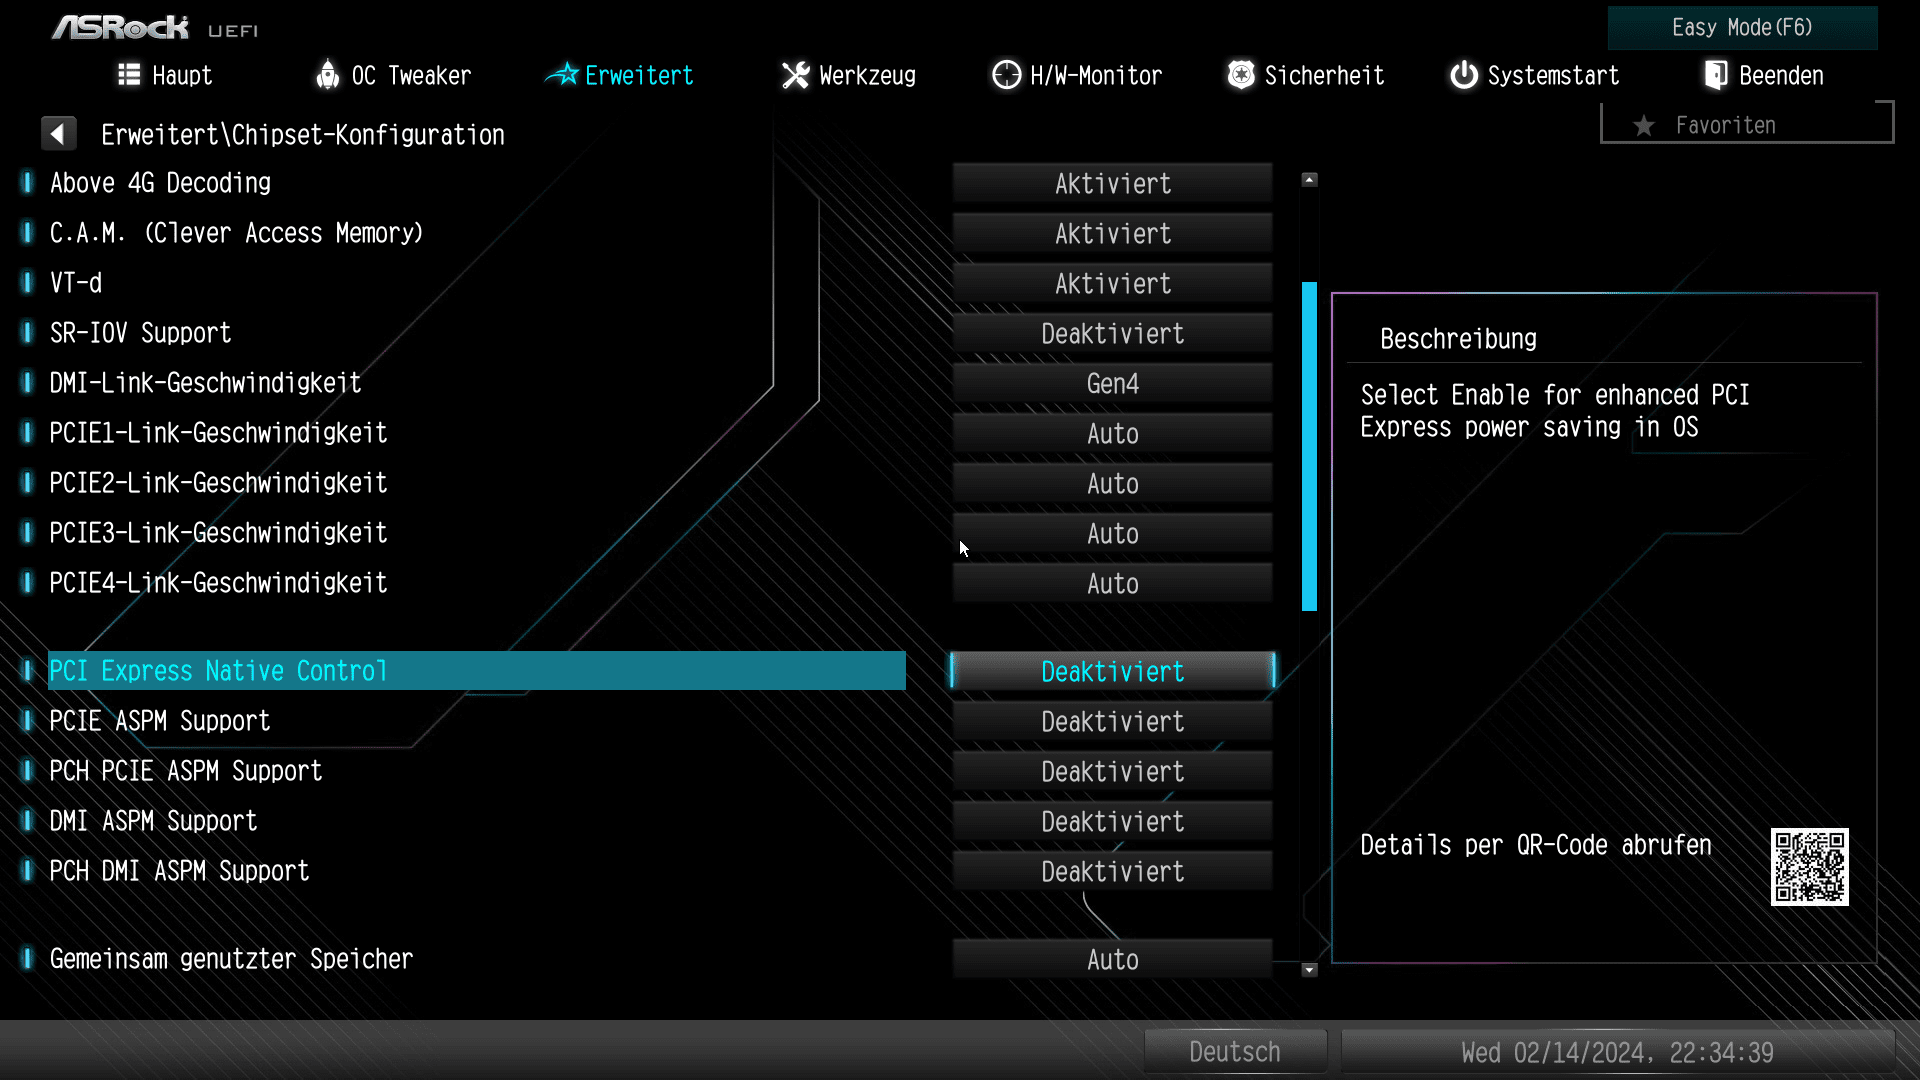
Task: Click the Favoriten star icon
Action: tap(1643, 126)
